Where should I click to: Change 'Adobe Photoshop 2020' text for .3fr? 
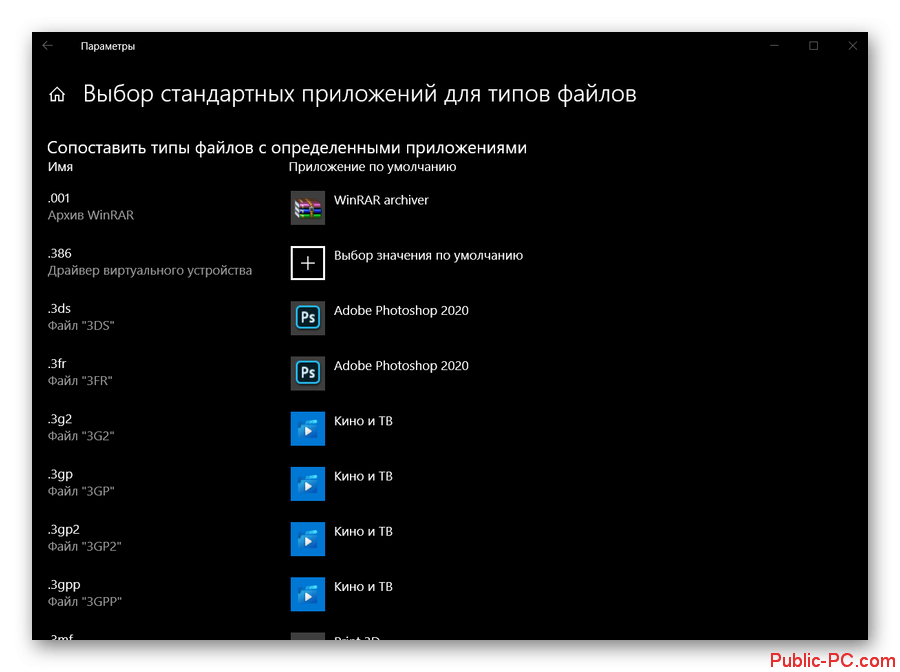click(x=401, y=366)
